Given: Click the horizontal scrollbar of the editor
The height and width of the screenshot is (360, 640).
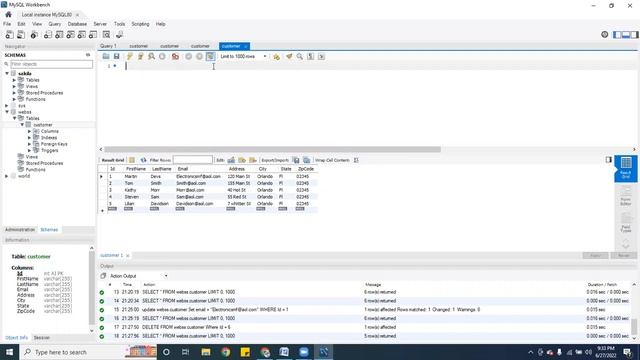Looking at the screenshot, I should click(x=272, y=149).
